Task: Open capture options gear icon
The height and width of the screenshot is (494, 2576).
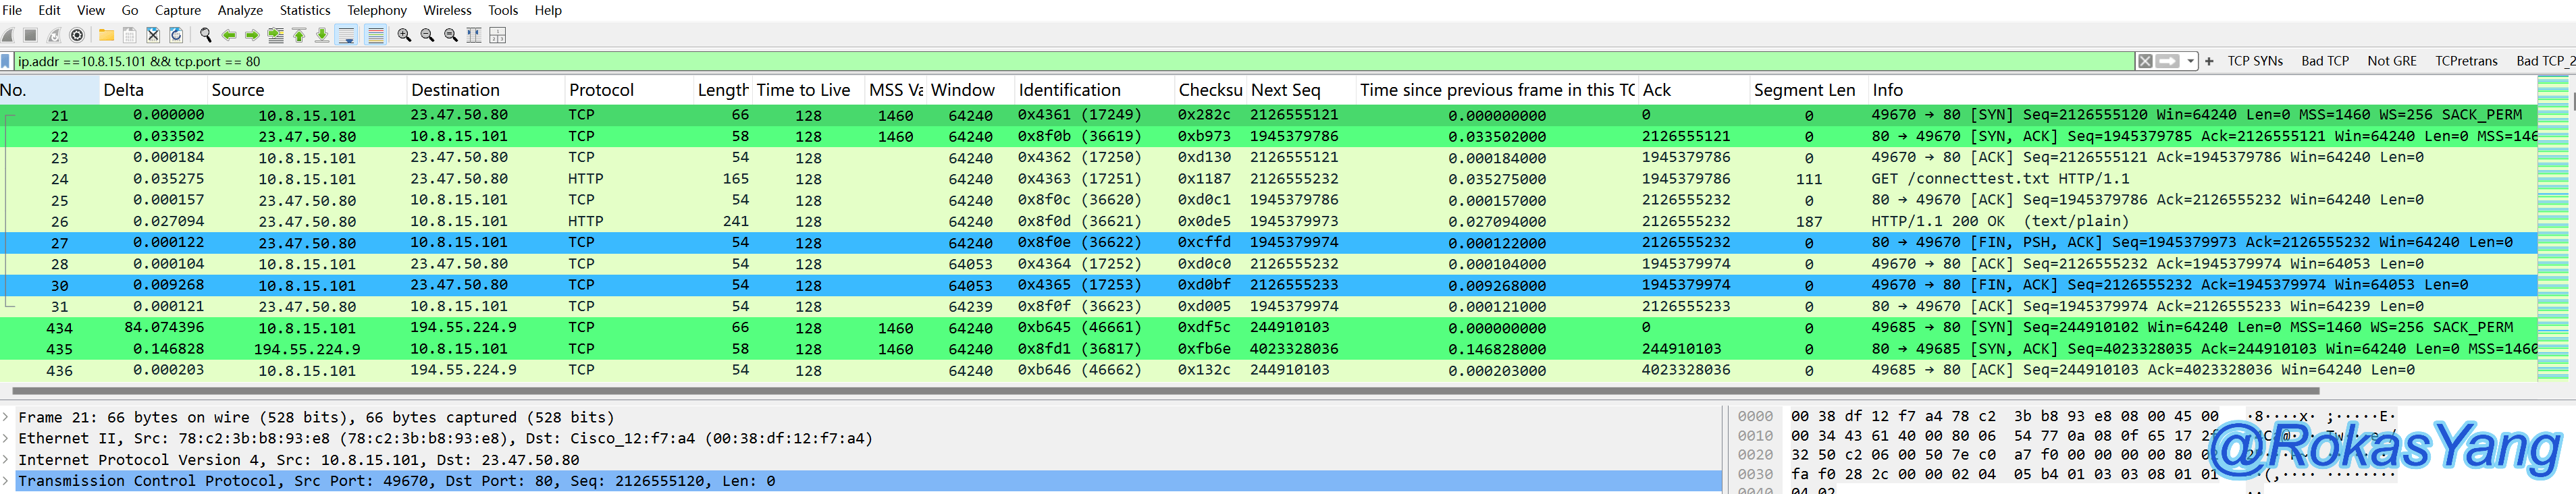Action: coord(77,35)
